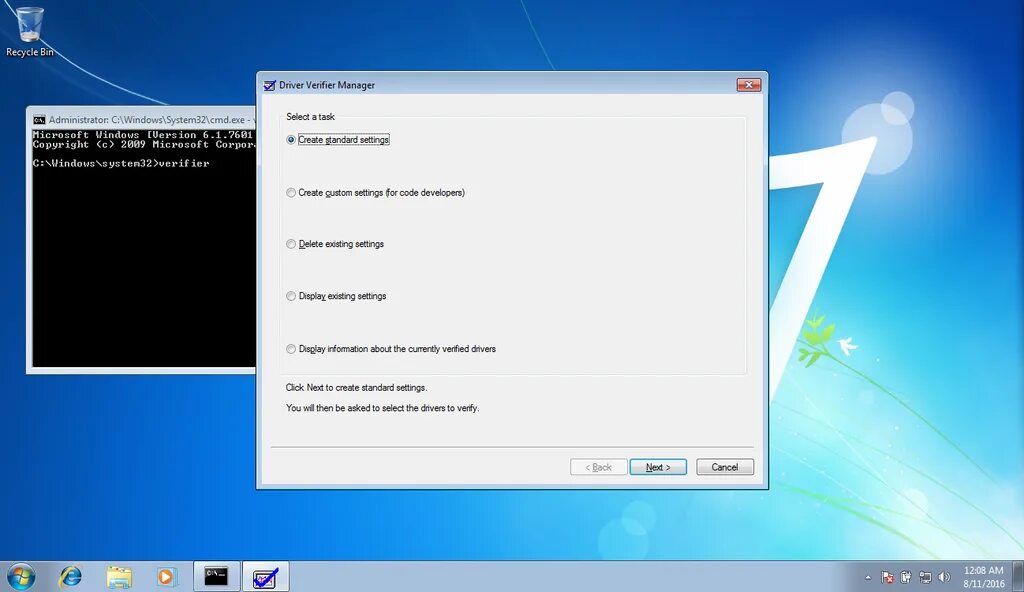Select Display information about currently verified drivers
The width and height of the screenshot is (1024, 592).
point(291,349)
